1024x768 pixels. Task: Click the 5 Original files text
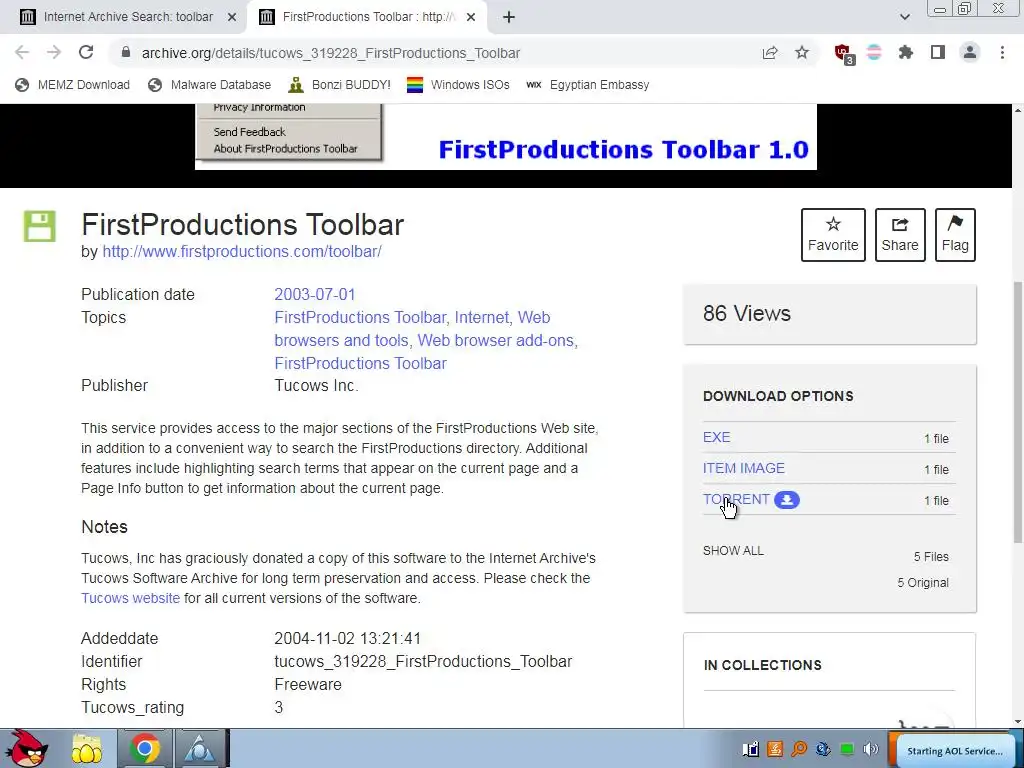point(923,583)
